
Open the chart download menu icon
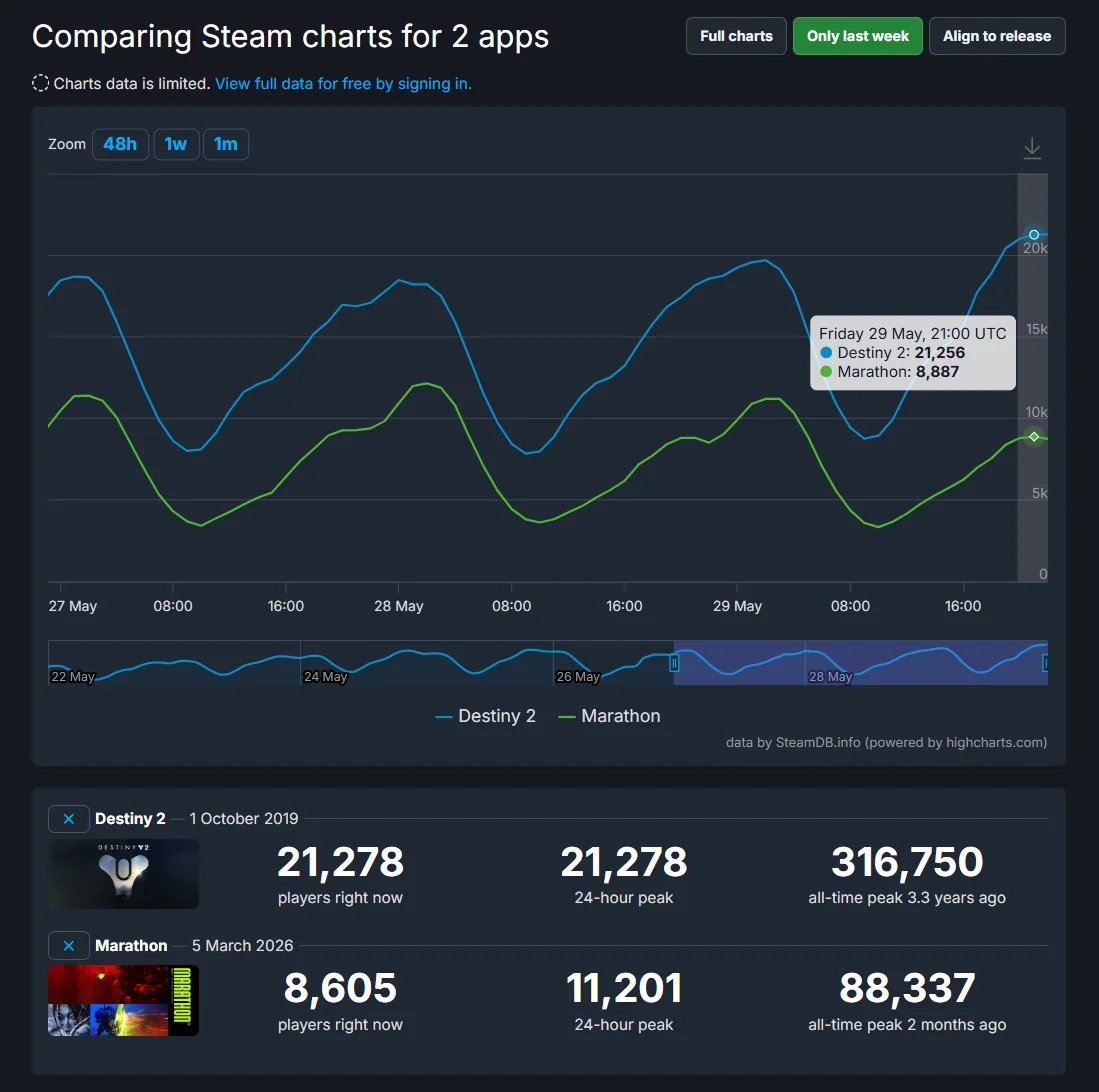tap(1032, 148)
